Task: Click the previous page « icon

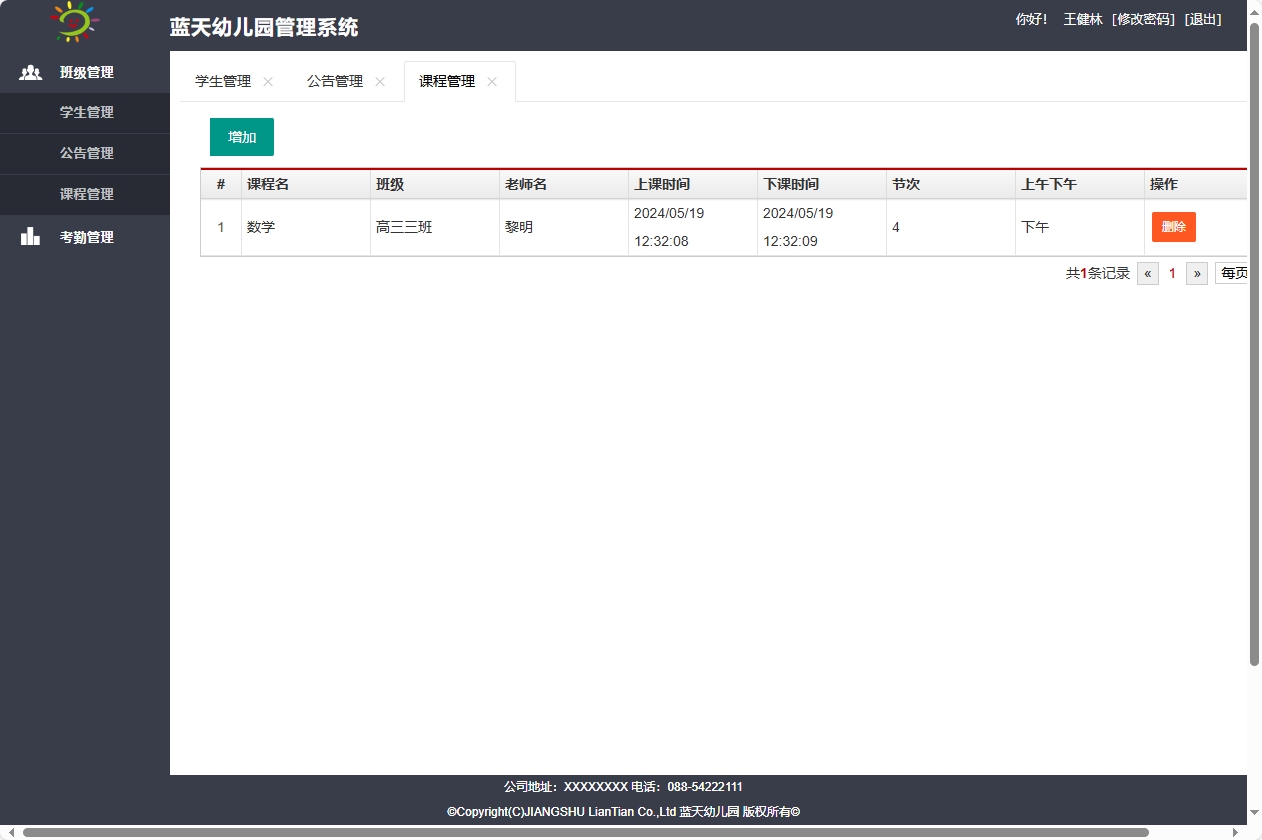Action: coord(1147,272)
